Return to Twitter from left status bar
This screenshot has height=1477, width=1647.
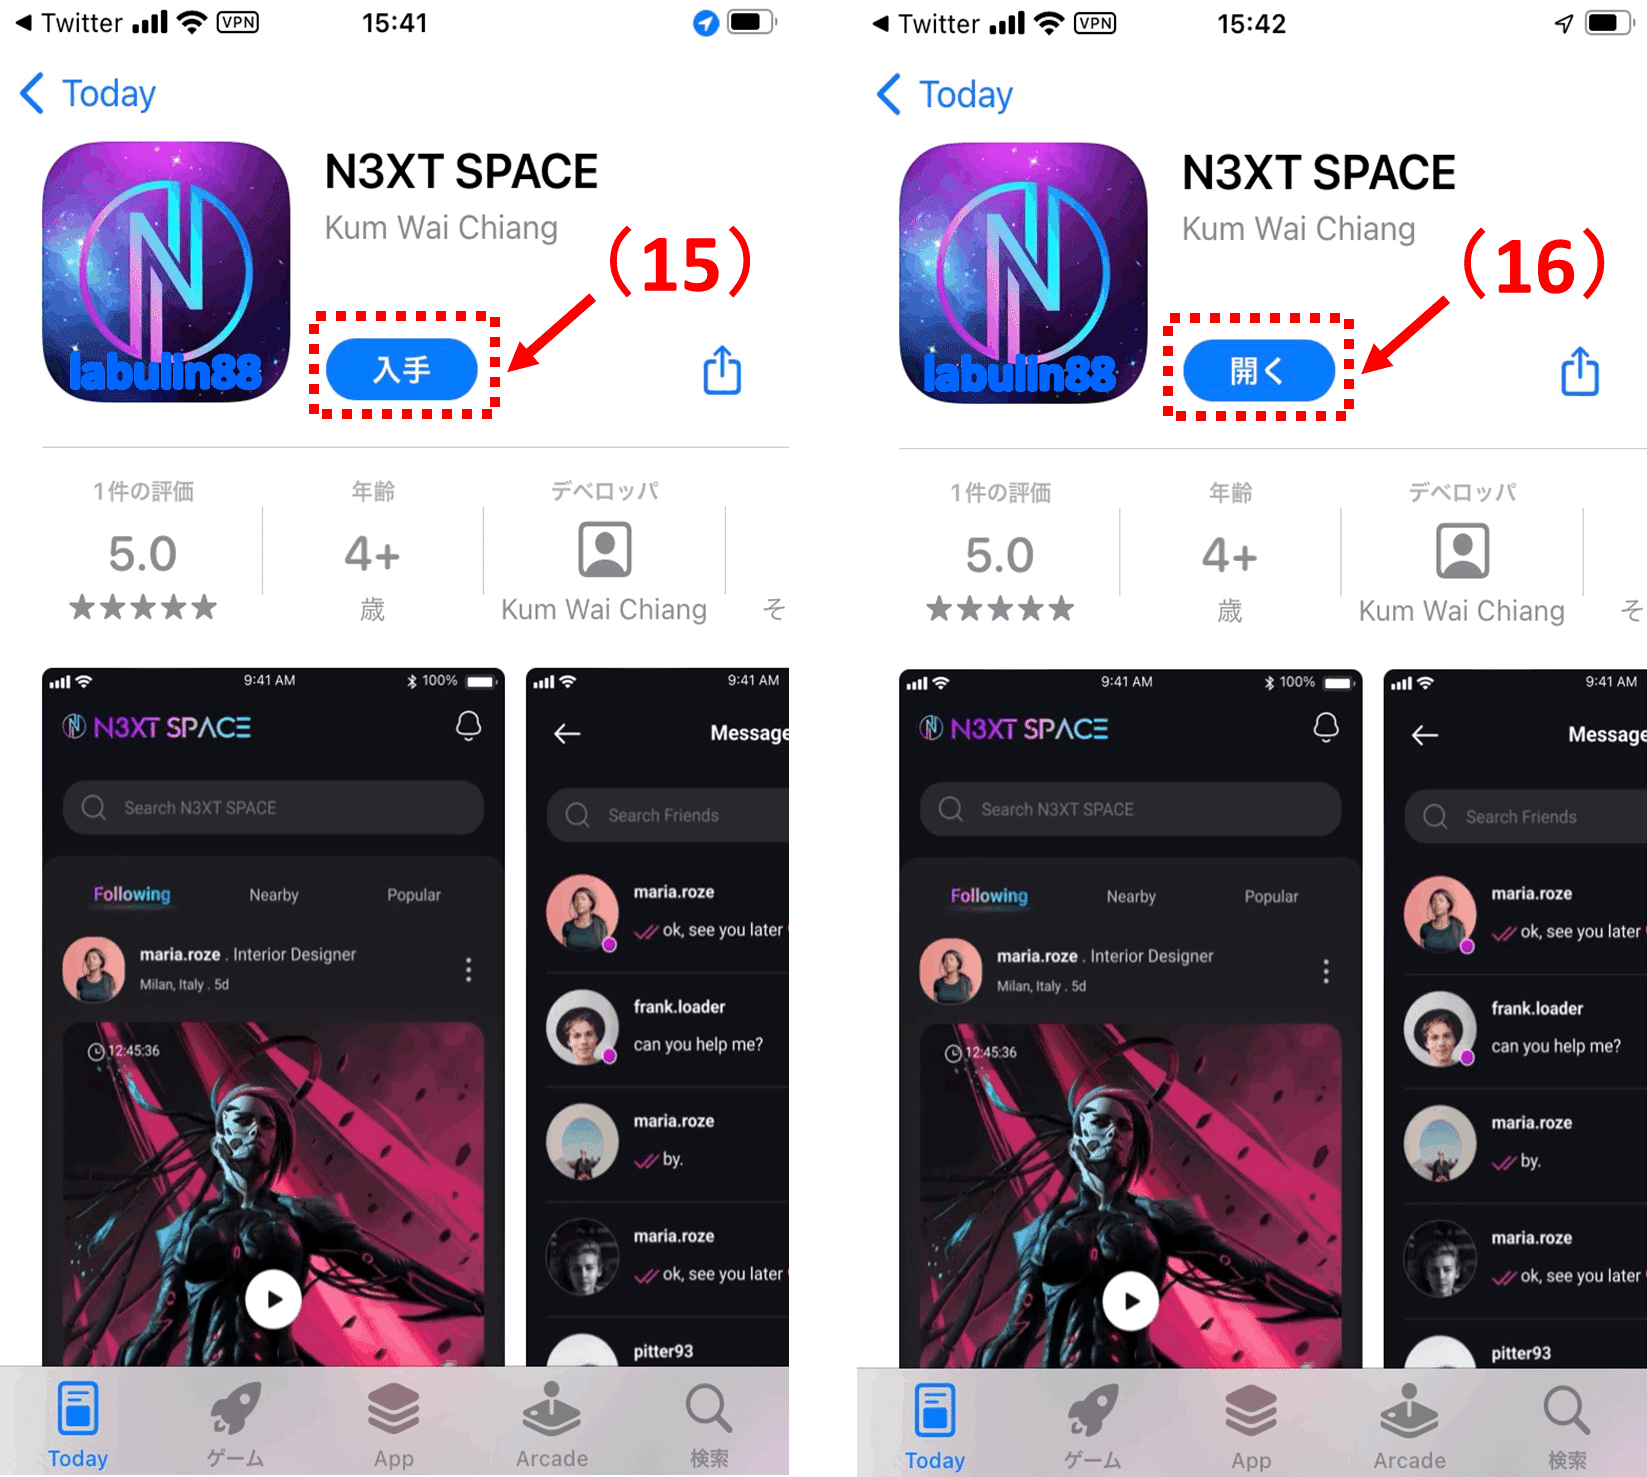tap(68, 23)
